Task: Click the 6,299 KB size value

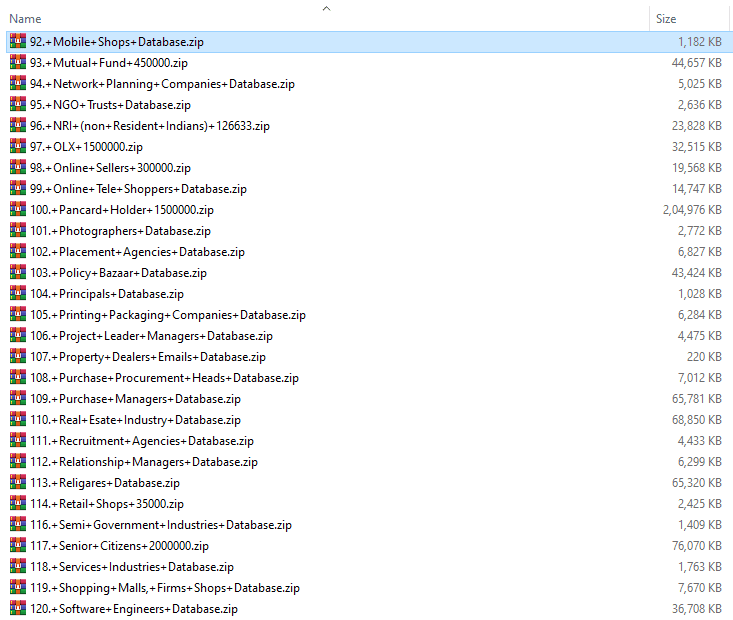Action: [x=700, y=462]
